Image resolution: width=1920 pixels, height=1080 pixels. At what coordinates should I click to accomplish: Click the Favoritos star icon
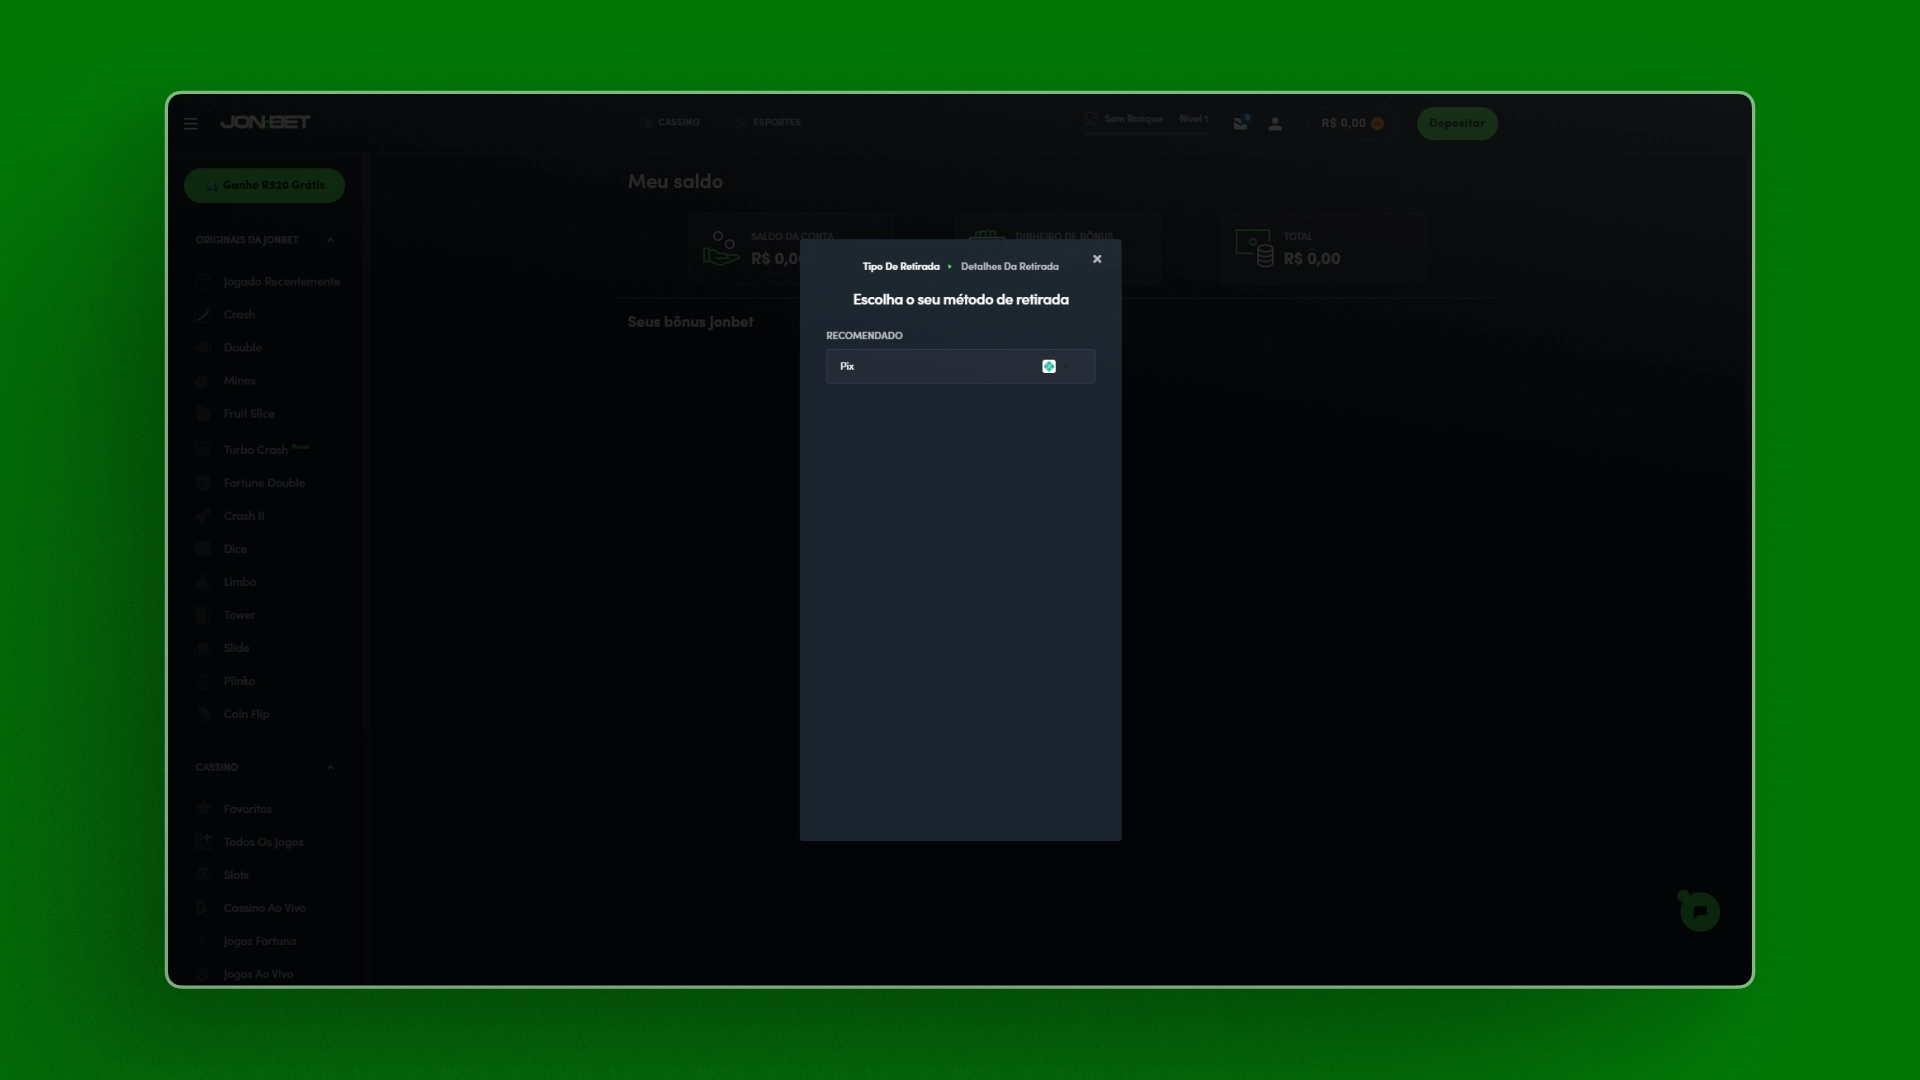(204, 808)
